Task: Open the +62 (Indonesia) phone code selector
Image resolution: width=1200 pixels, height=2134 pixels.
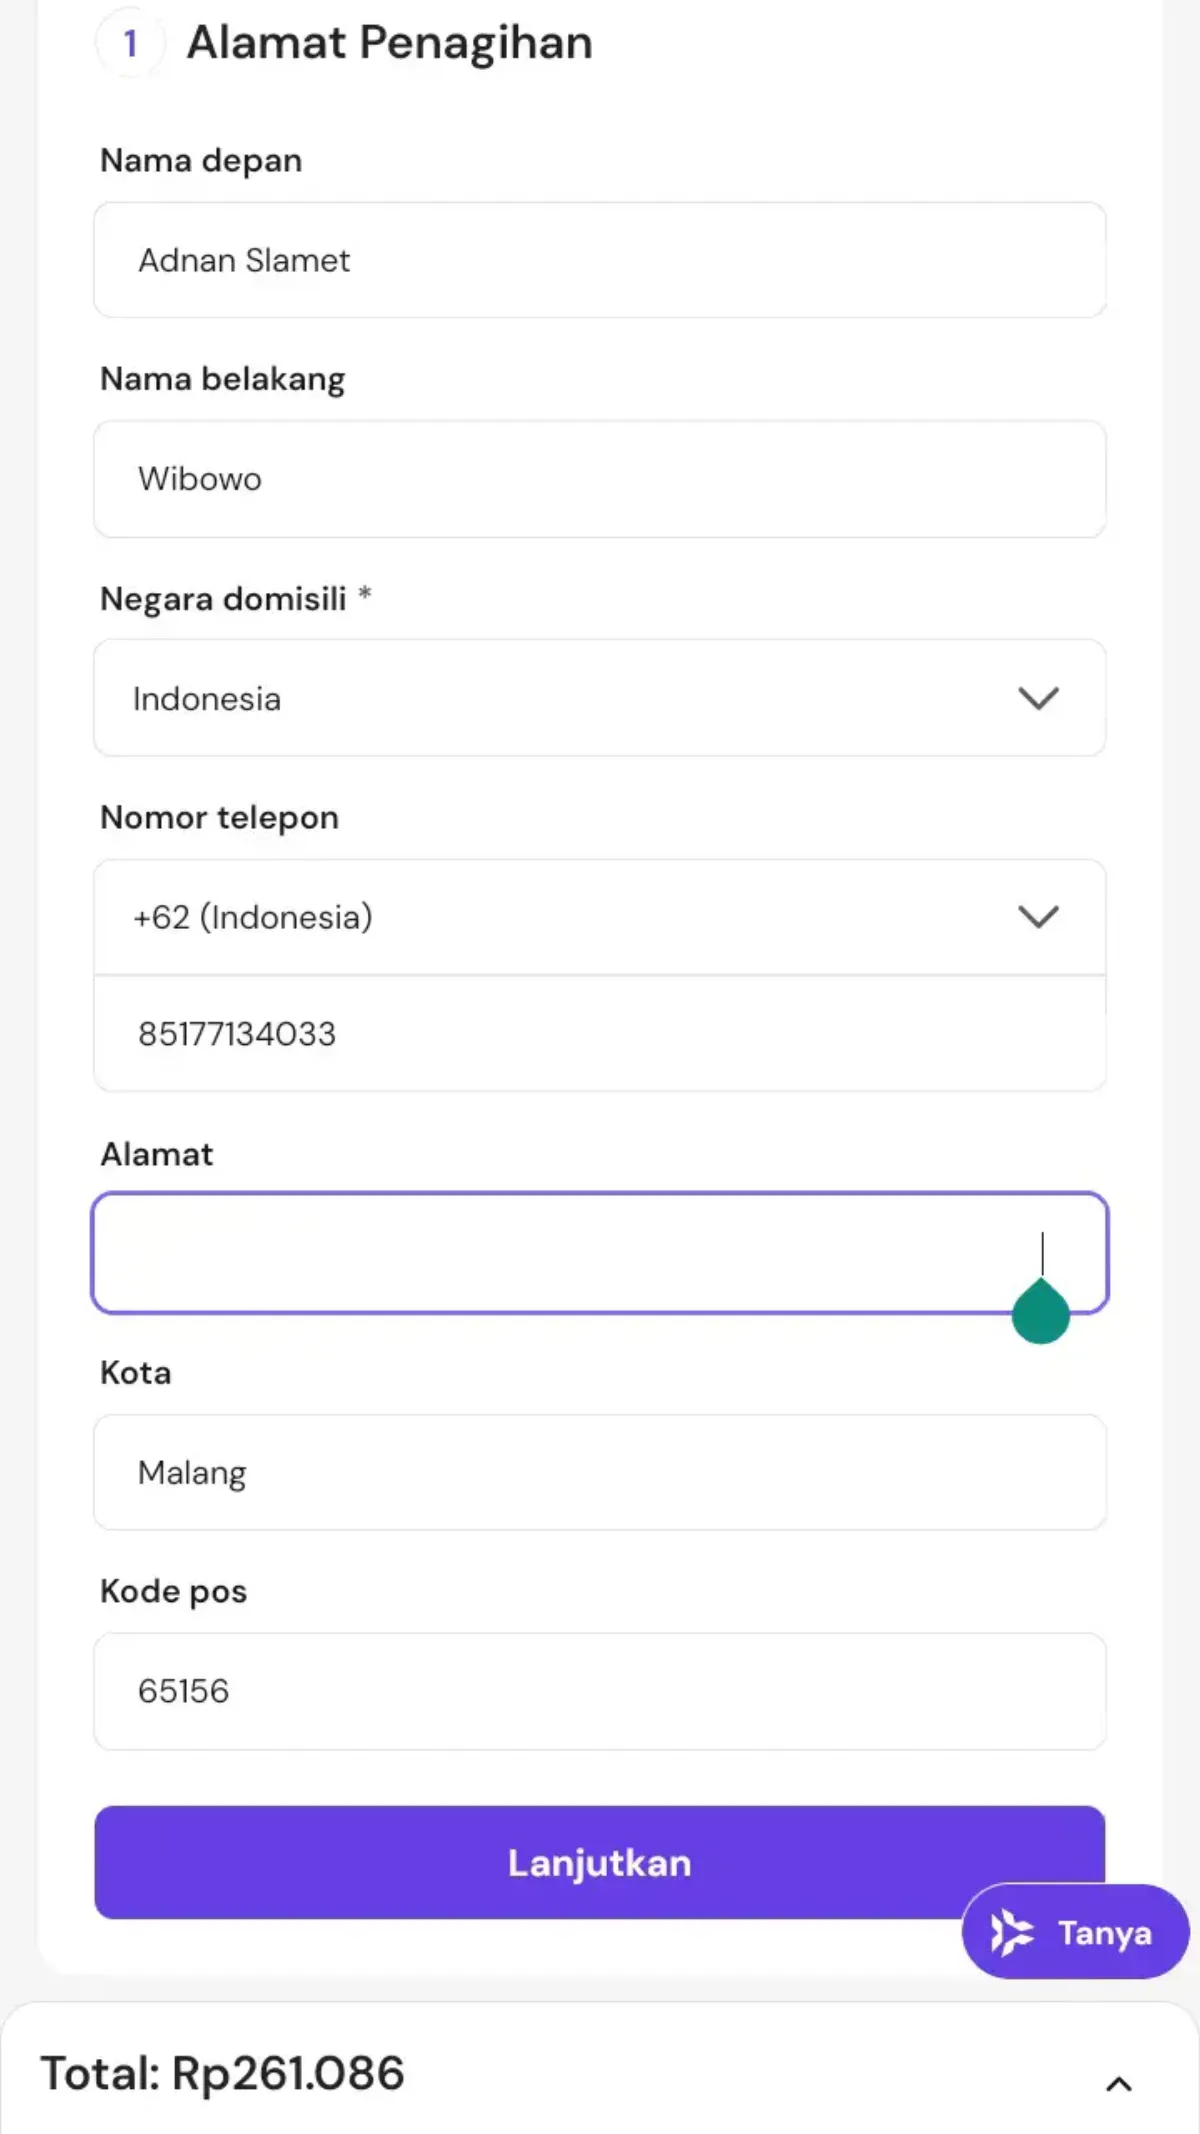Action: click(600, 917)
